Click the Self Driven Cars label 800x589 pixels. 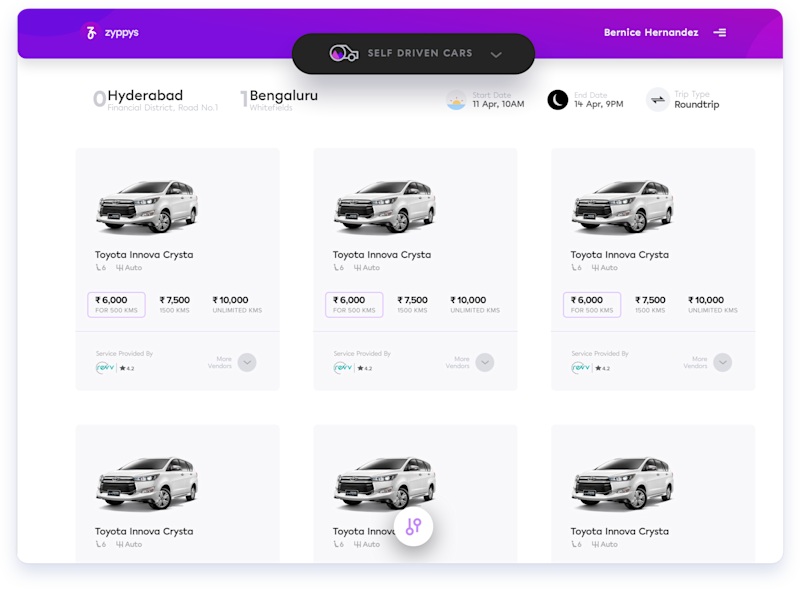point(420,53)
